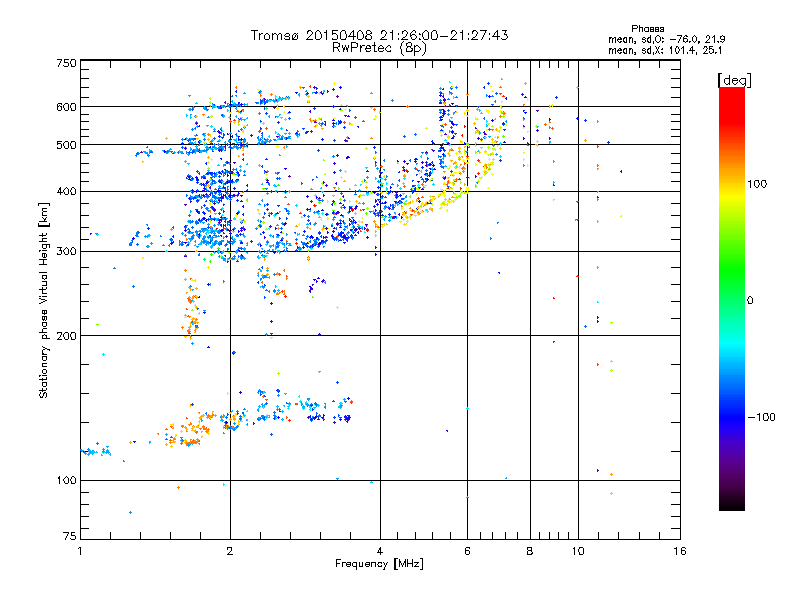Click the y-axis tick label '750'
800x600 pixels.
tap(67, 63)
